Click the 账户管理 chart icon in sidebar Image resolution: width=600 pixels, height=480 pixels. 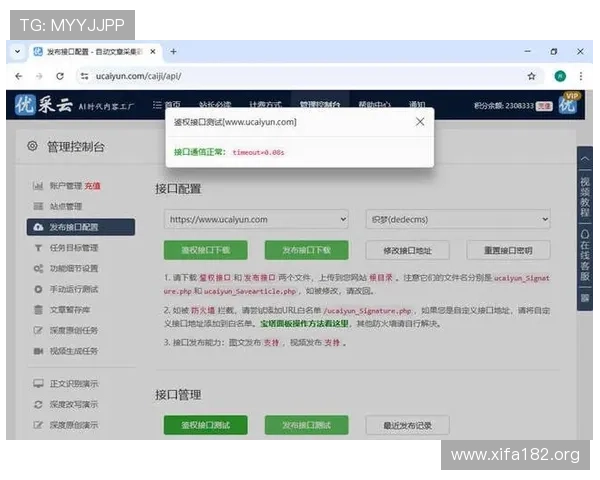tap(38, 186)
